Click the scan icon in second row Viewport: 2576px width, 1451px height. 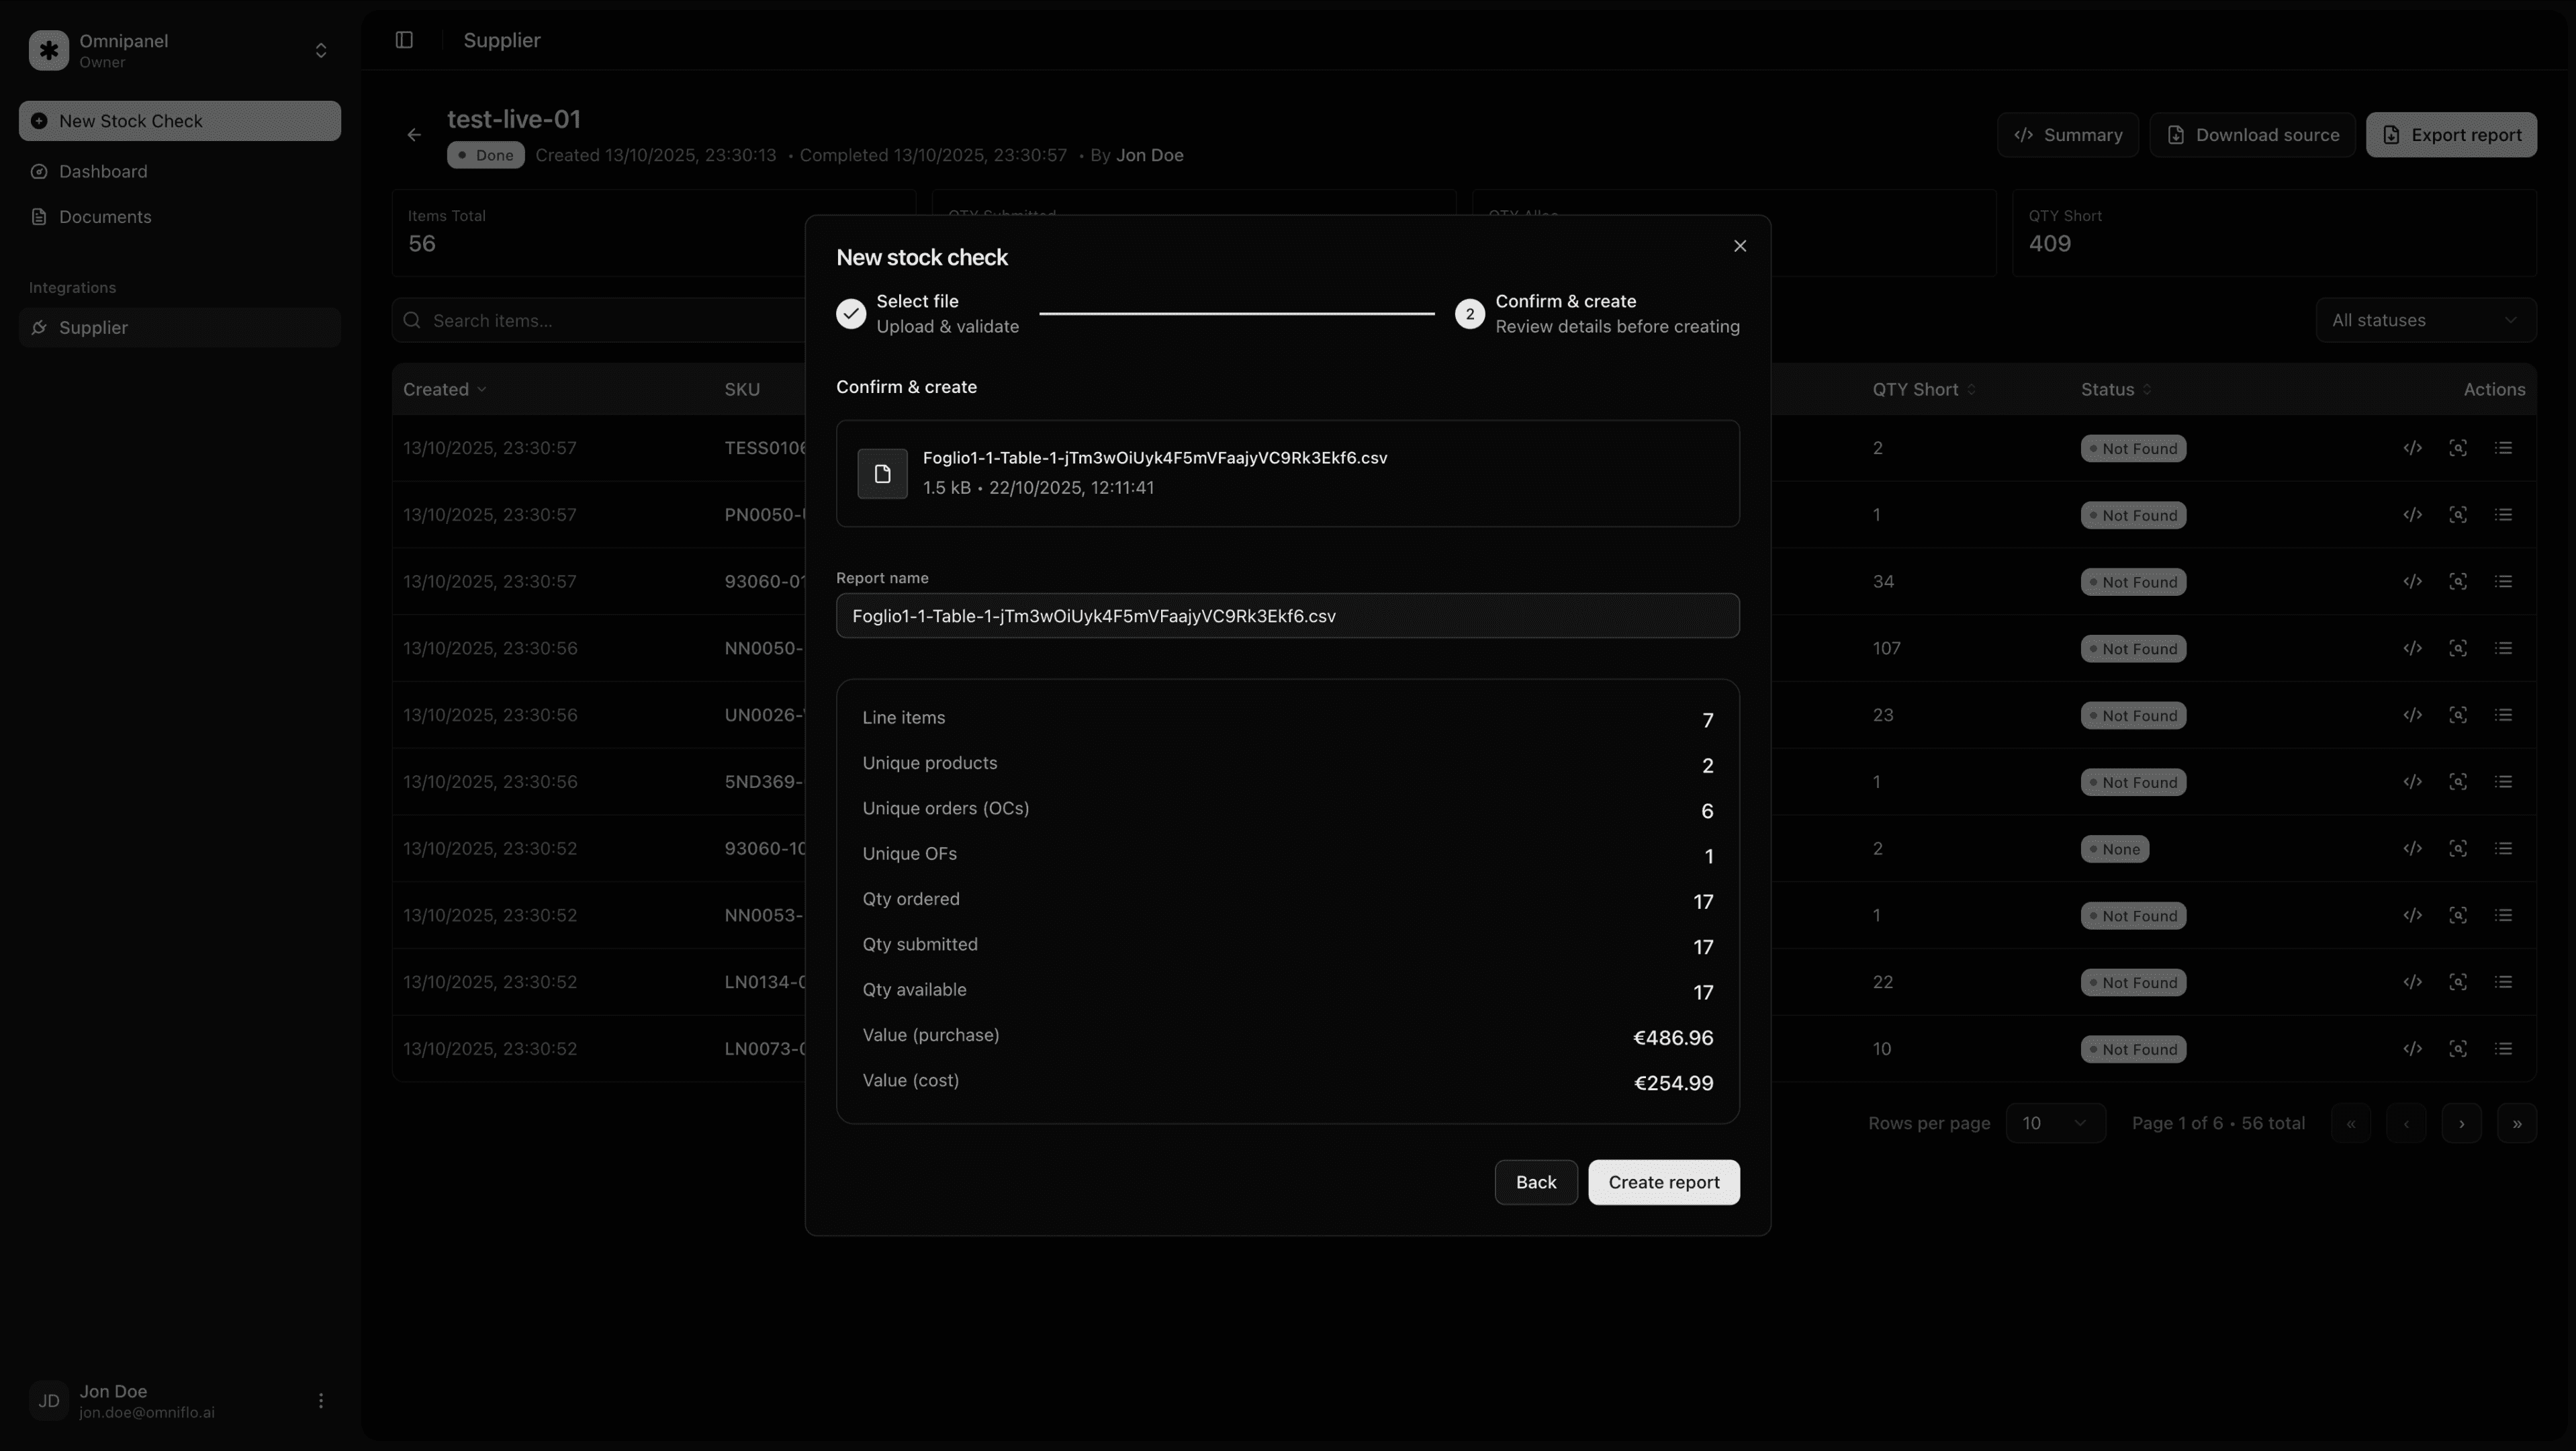click(x=2458, y=515)
